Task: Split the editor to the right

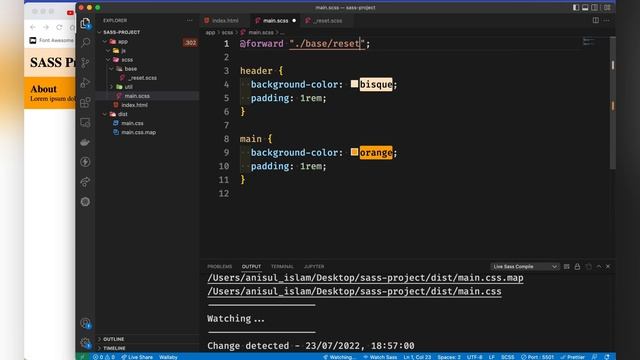Action: (x=596, y=20)
